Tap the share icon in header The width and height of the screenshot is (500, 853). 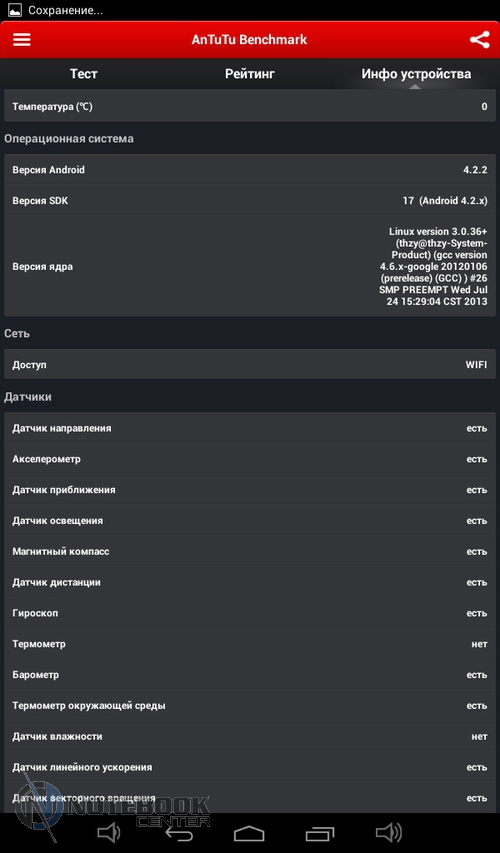tap(479, 40)
